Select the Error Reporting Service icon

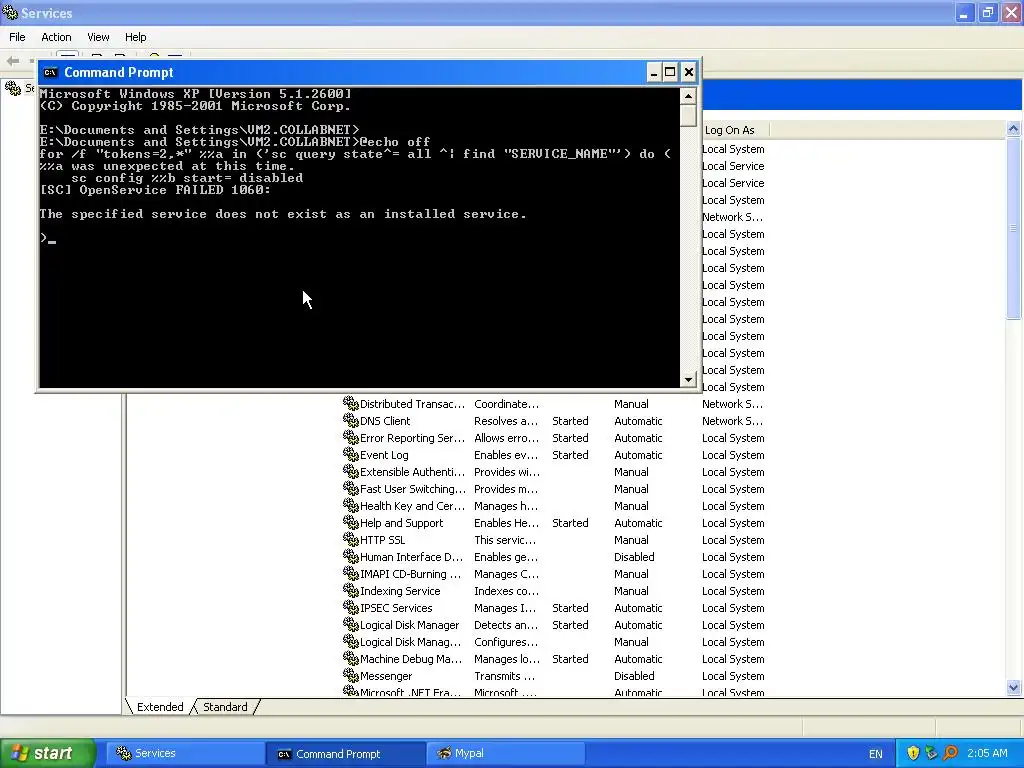point(351,438)
